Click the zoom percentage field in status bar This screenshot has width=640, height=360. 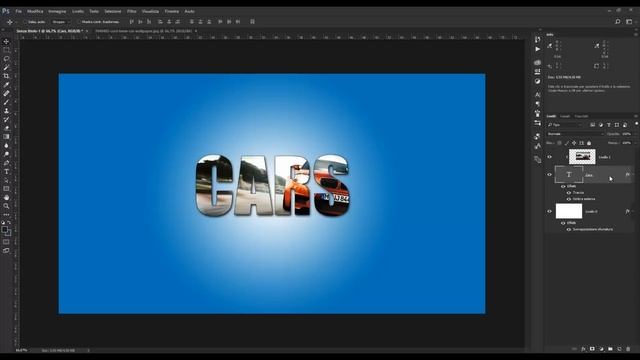pos(22,350)
